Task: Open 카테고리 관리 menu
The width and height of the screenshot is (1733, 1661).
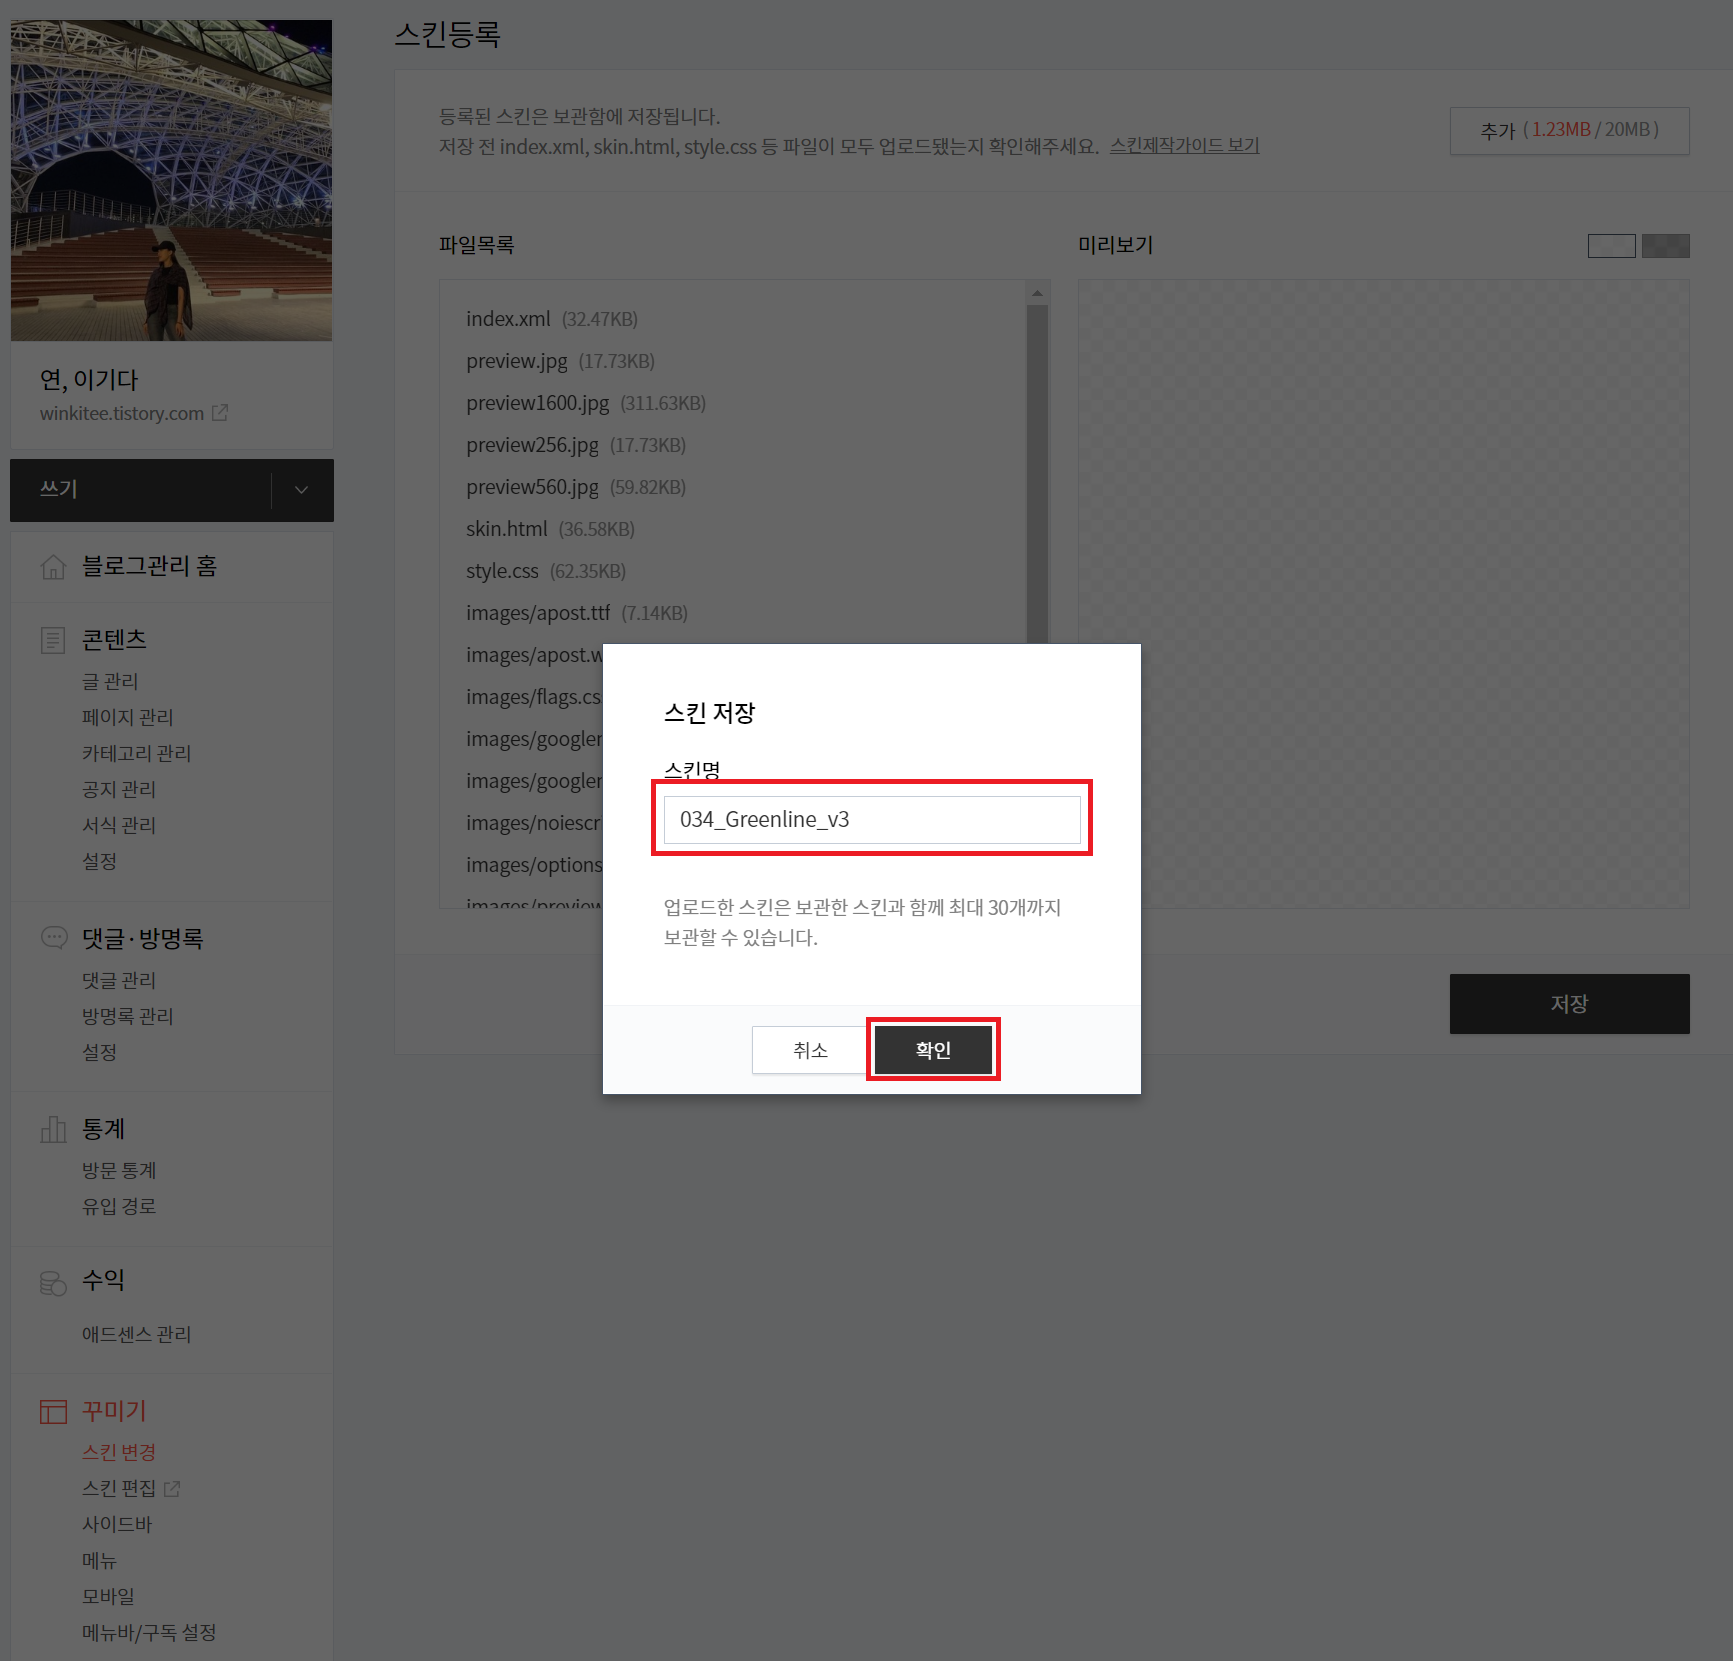Action: pos(137,753)
